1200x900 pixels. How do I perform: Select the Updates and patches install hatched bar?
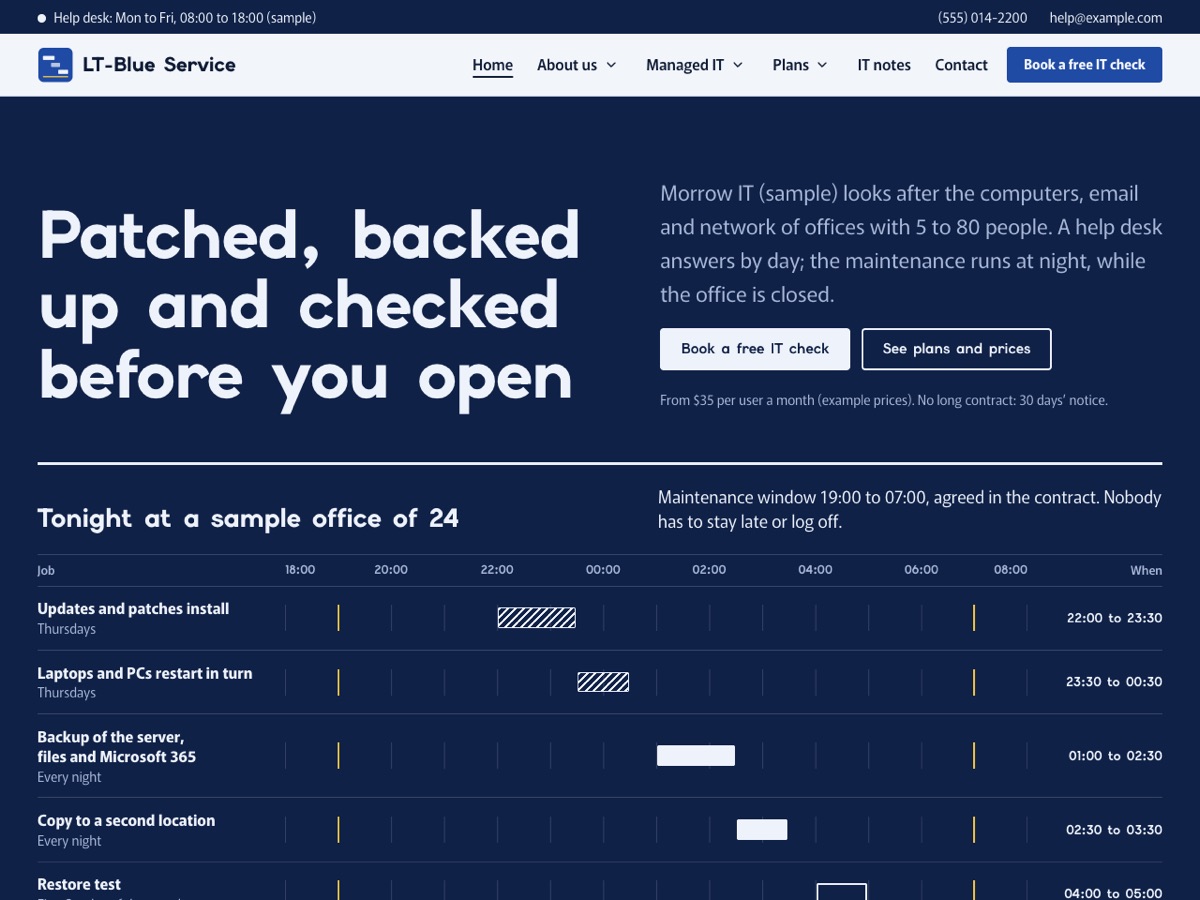(537, 617)
